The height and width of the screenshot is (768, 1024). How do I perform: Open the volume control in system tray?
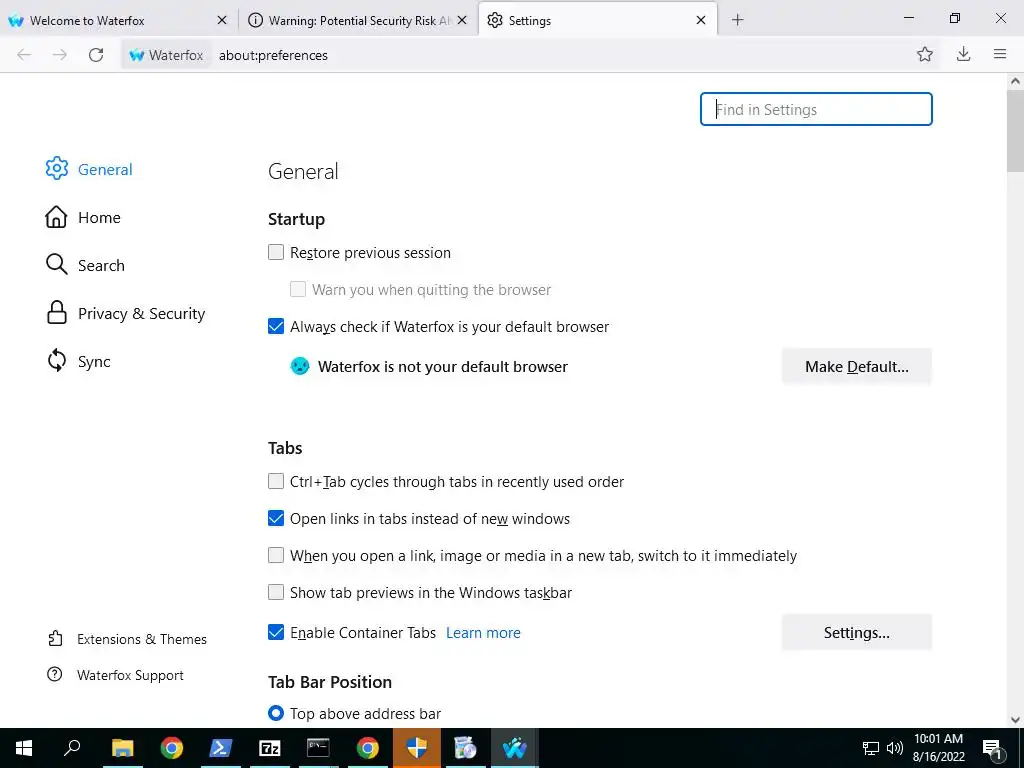895,748
